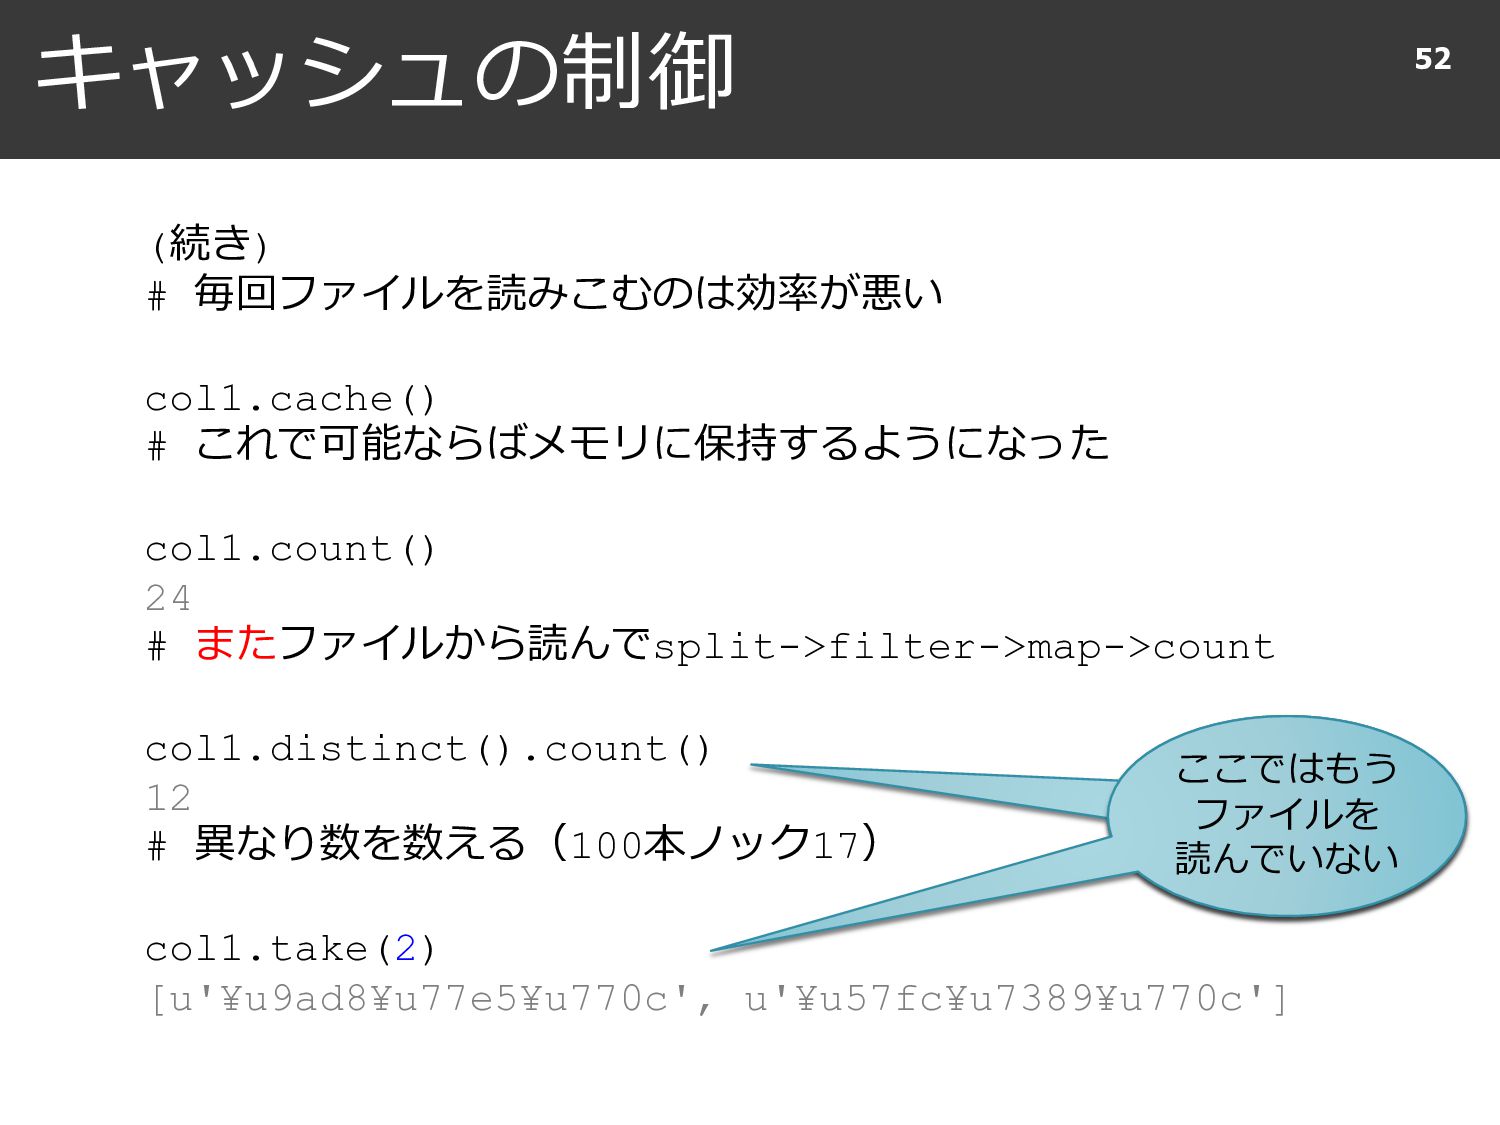Click the output value 24
Screen dimensions: 1500x1125
click(168, 598)
